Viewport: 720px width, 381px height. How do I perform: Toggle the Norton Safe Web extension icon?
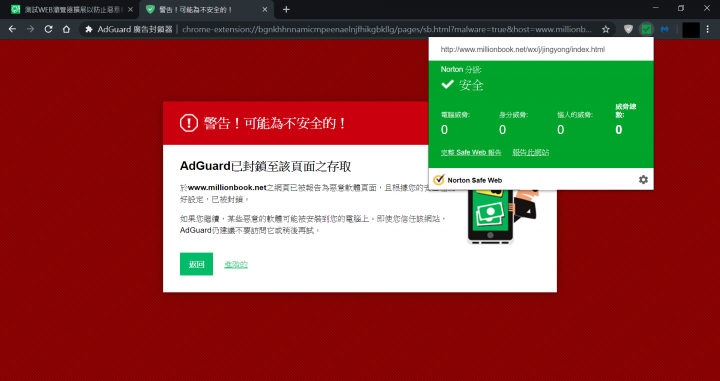tap(647, 29)
